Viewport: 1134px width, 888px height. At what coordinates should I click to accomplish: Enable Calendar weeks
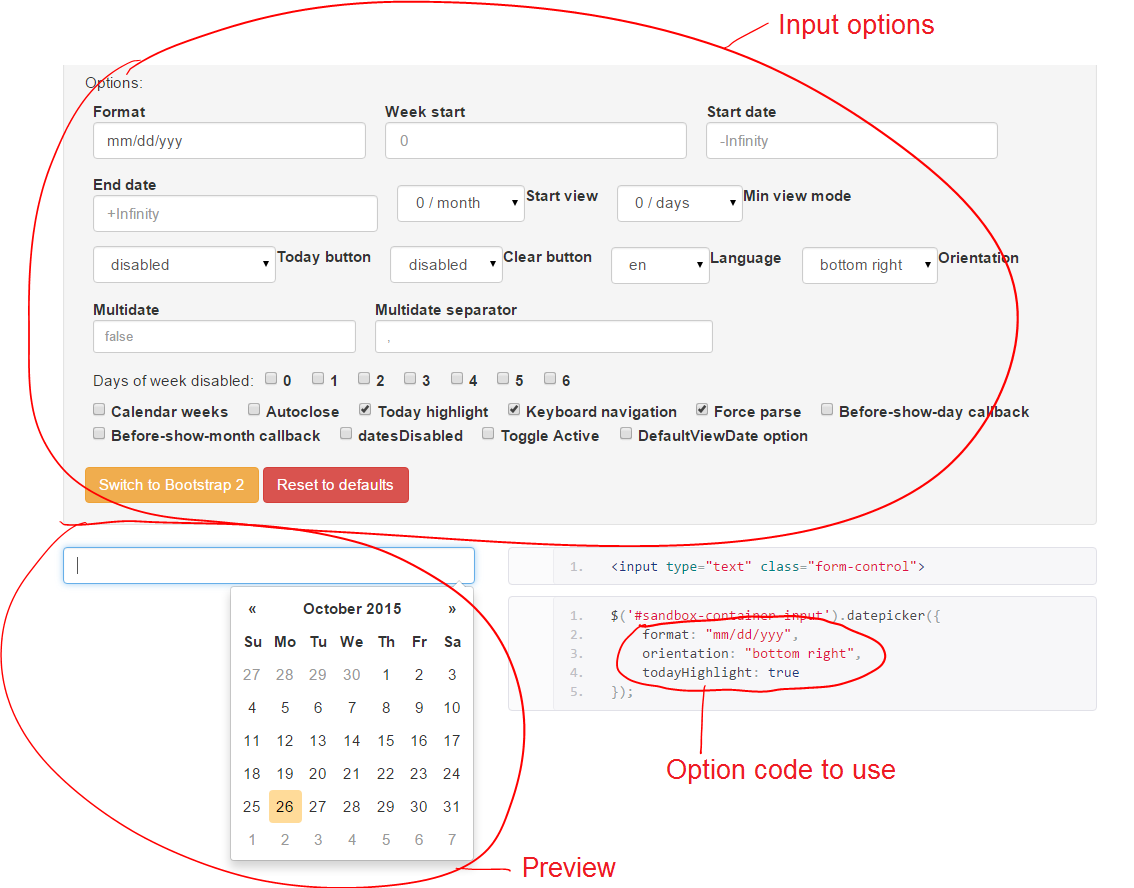98,408
